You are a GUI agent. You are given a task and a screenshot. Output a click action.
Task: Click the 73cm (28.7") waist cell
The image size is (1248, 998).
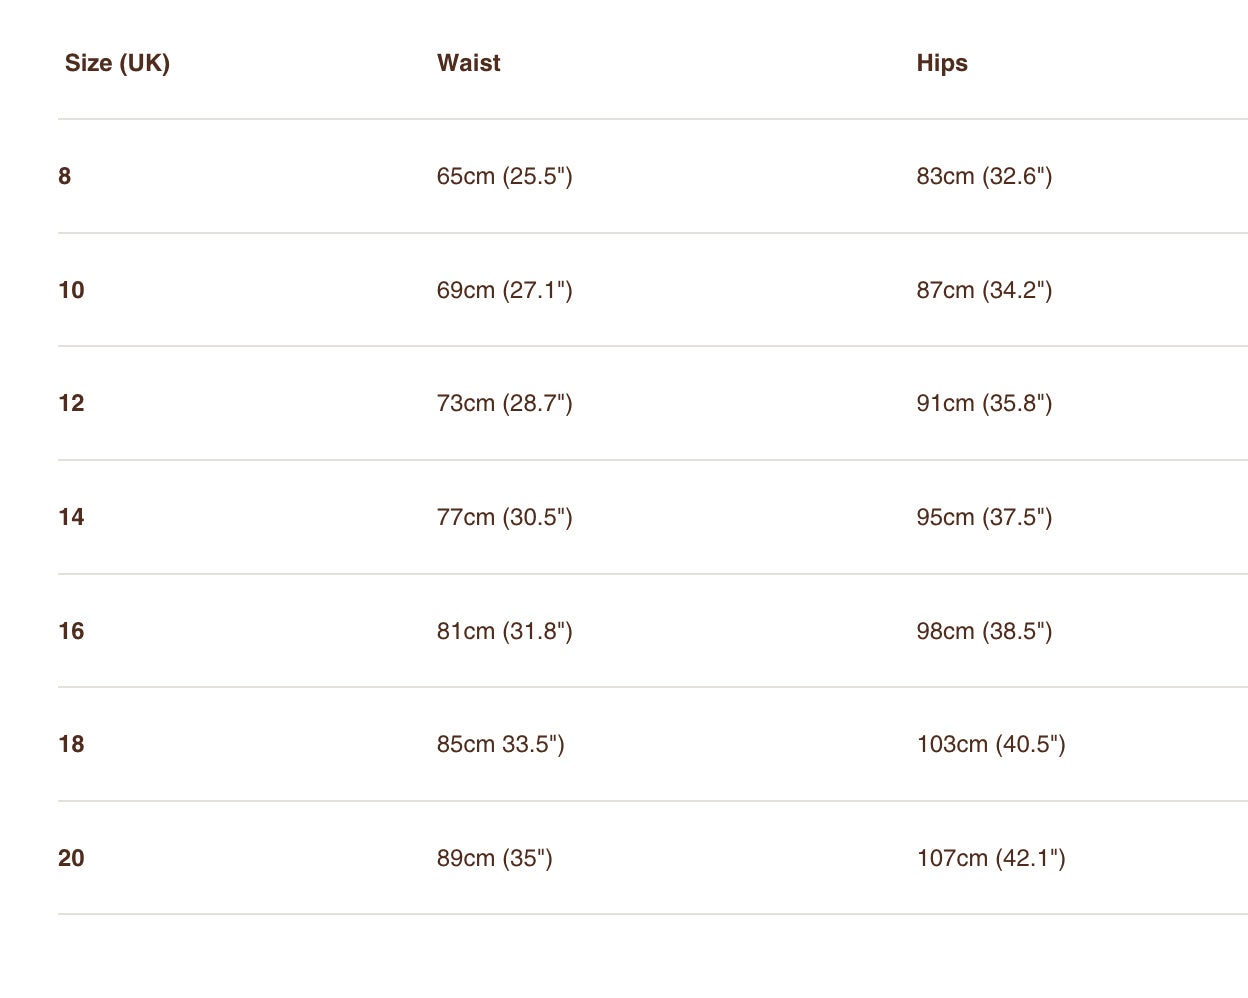[x=504, y=403]
